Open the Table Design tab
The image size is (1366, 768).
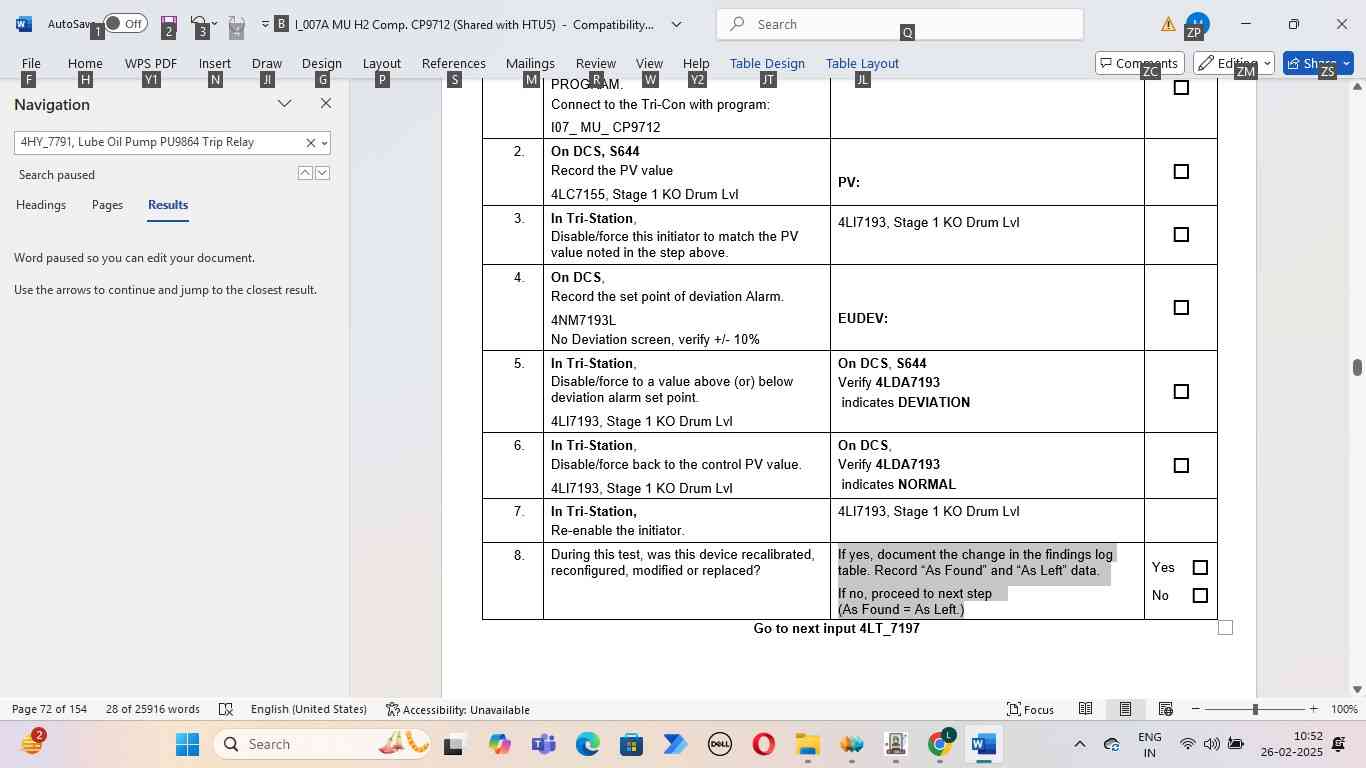[x=767, y=63]
